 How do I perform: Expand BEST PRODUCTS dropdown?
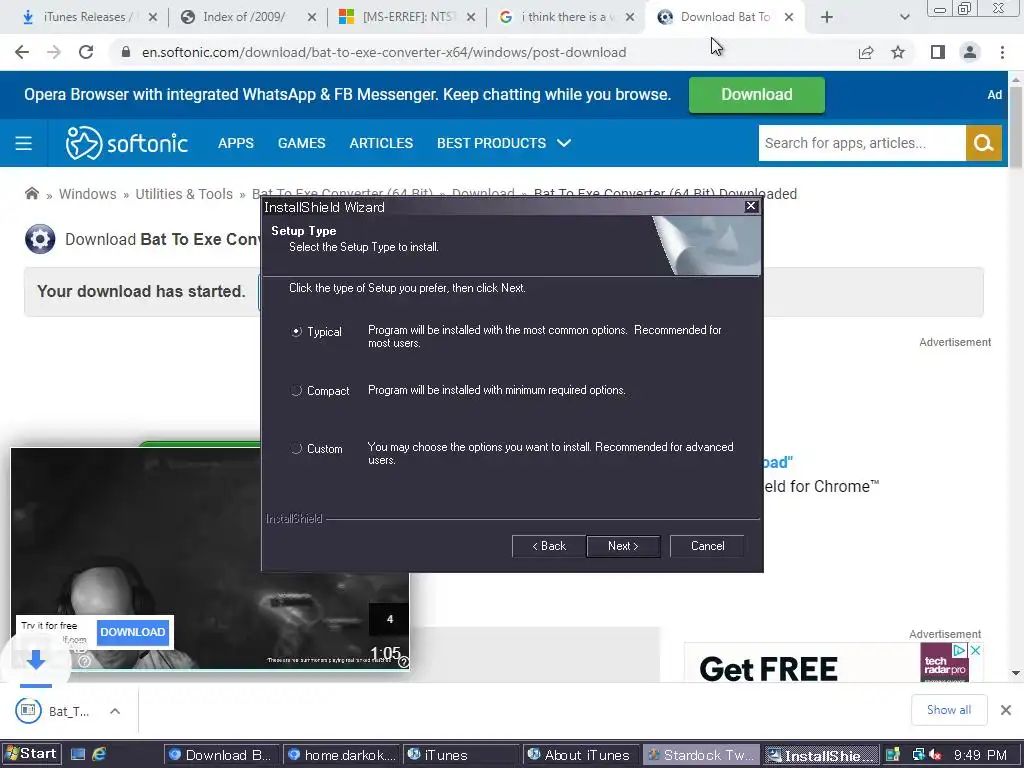[x=504, y=143]
